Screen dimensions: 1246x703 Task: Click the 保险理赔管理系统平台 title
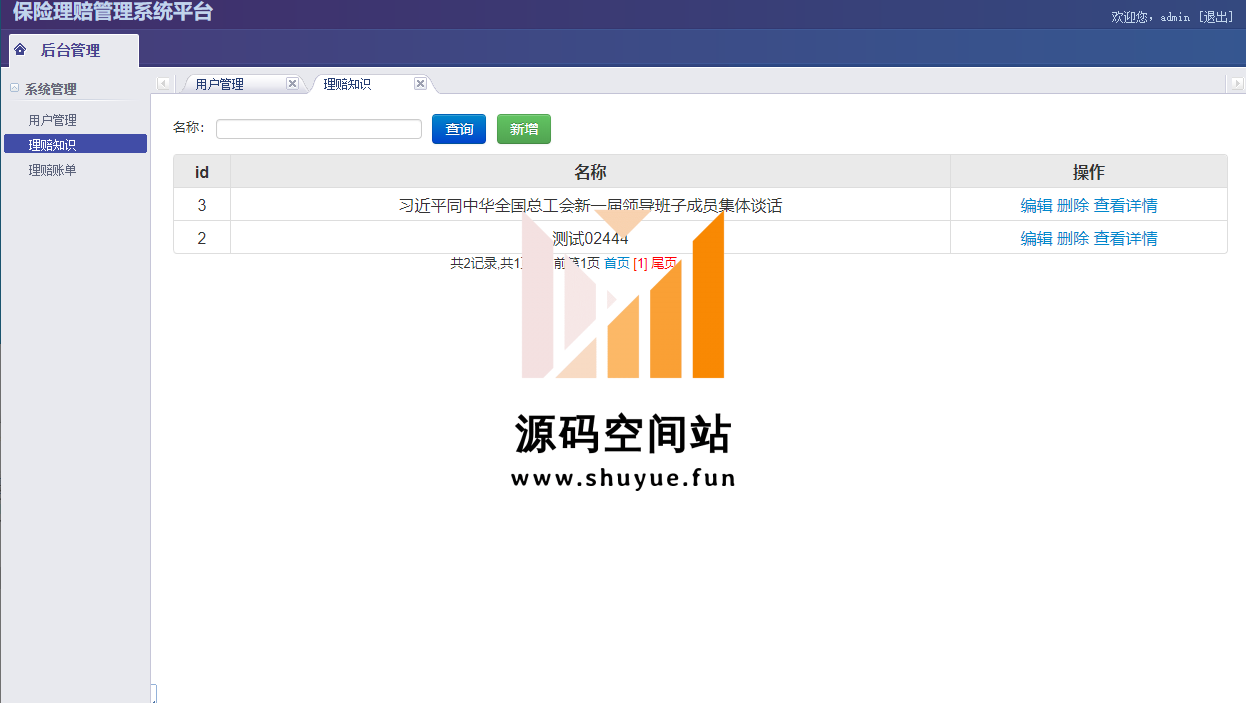click(113, 12)
